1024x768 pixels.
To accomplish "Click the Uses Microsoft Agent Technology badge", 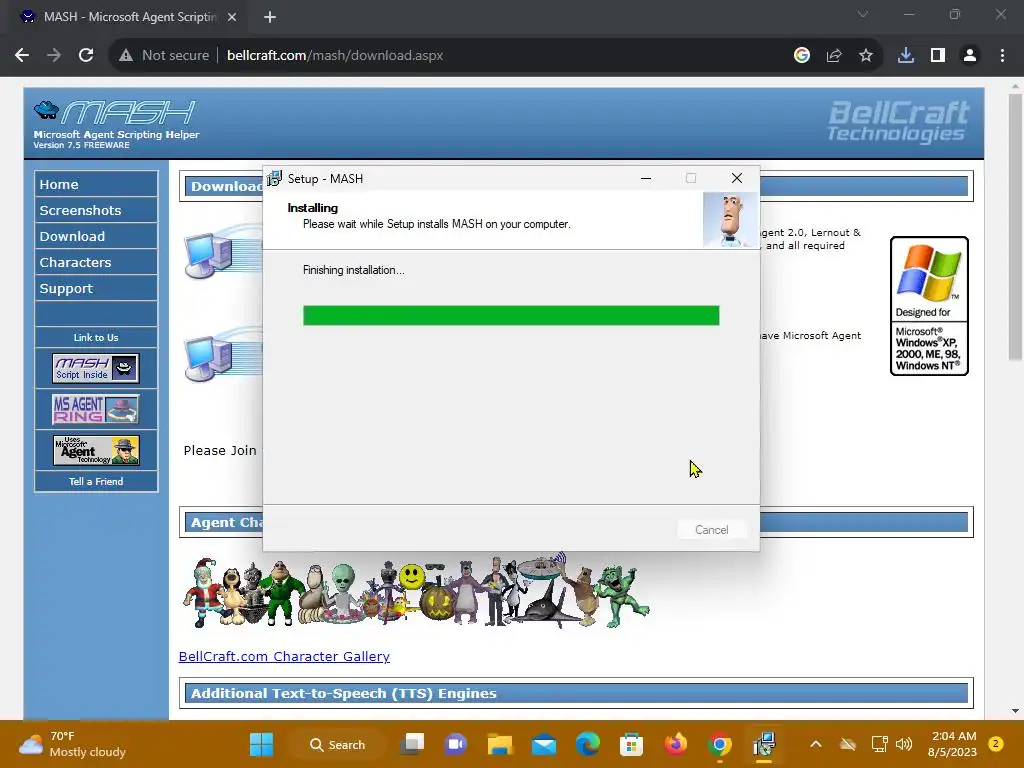I will tap(96, 451).
